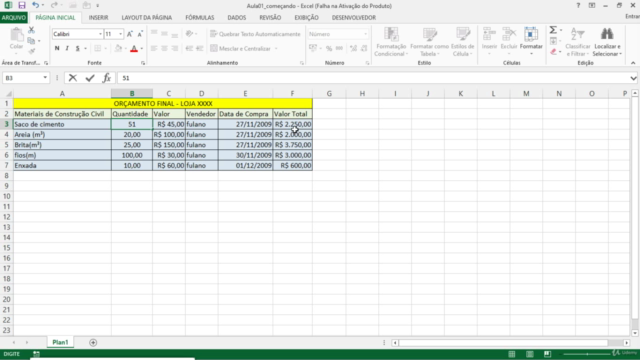Apply the fill color bucket
The image size is (640, 360).
[x=118, y=48]
